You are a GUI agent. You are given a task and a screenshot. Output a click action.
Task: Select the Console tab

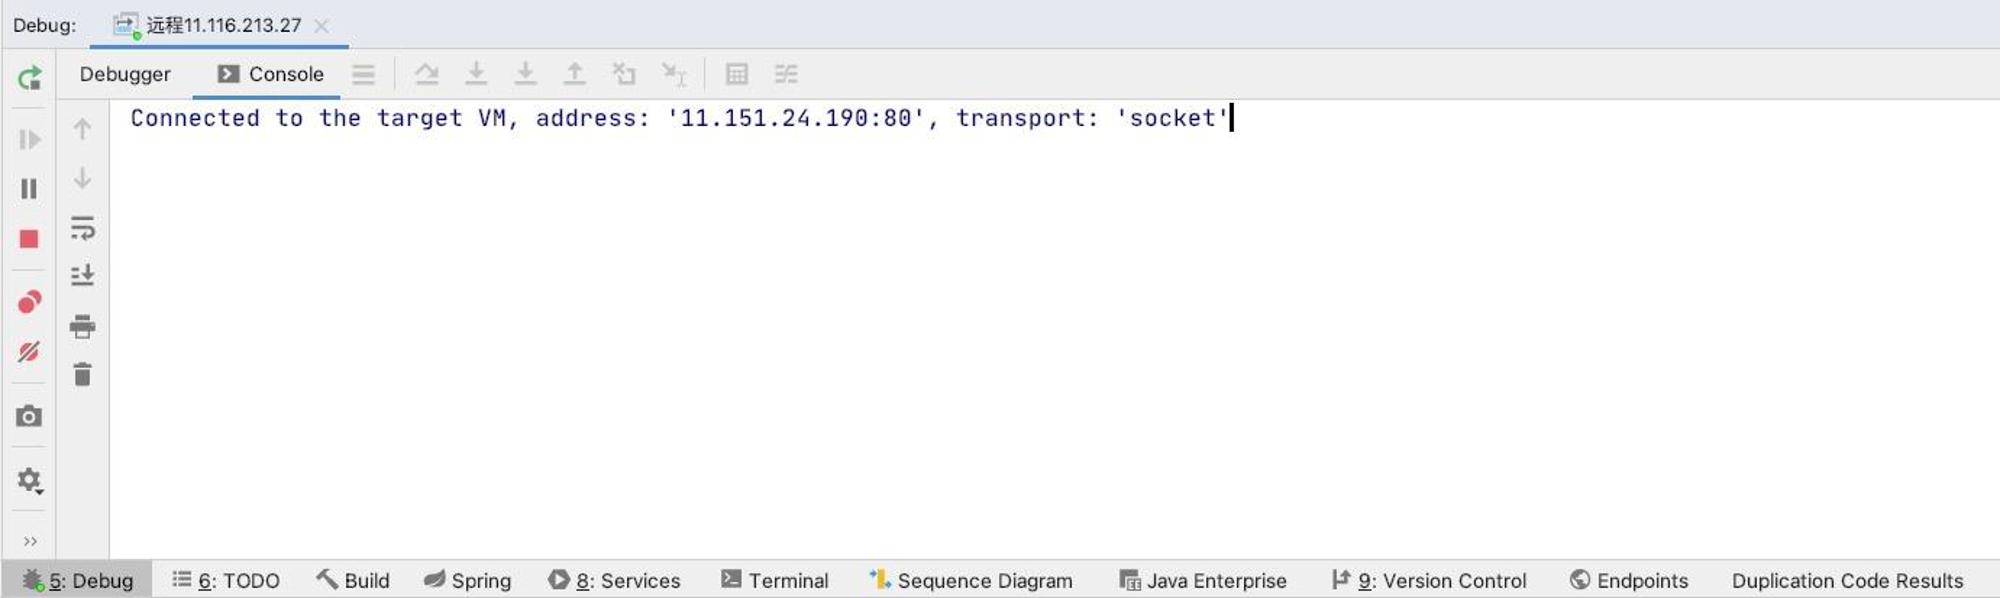click(x=270, y=74)
